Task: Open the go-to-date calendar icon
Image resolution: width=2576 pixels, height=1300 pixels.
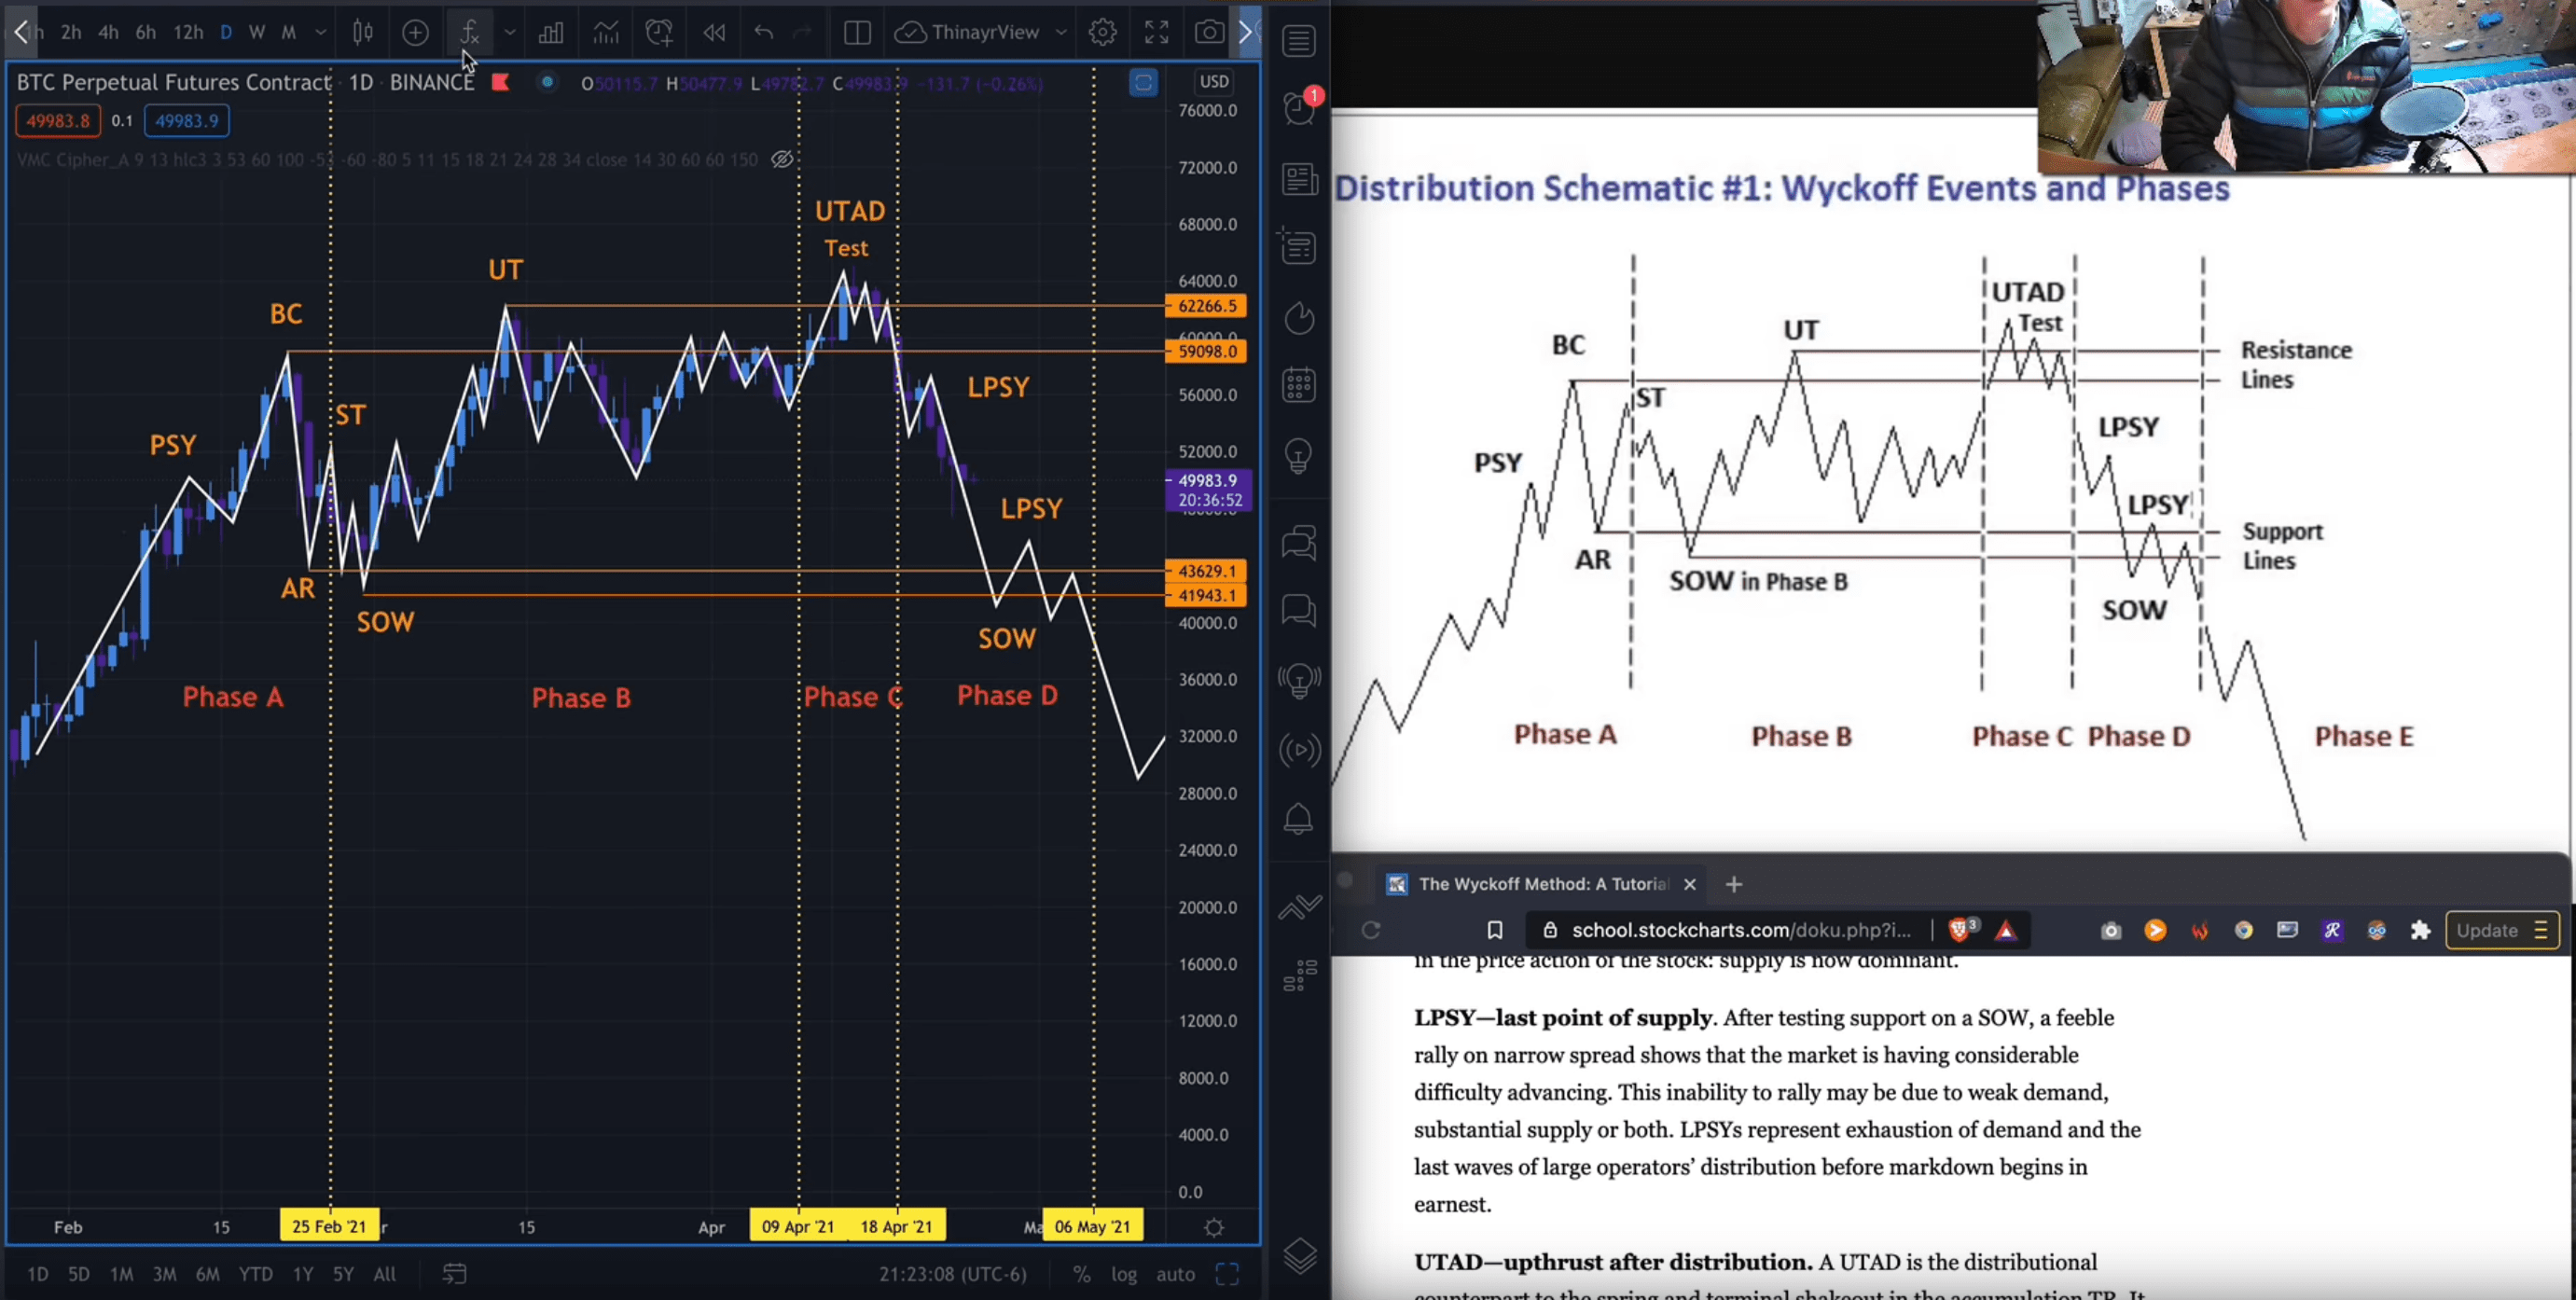Action: [x=454, y=1273]
